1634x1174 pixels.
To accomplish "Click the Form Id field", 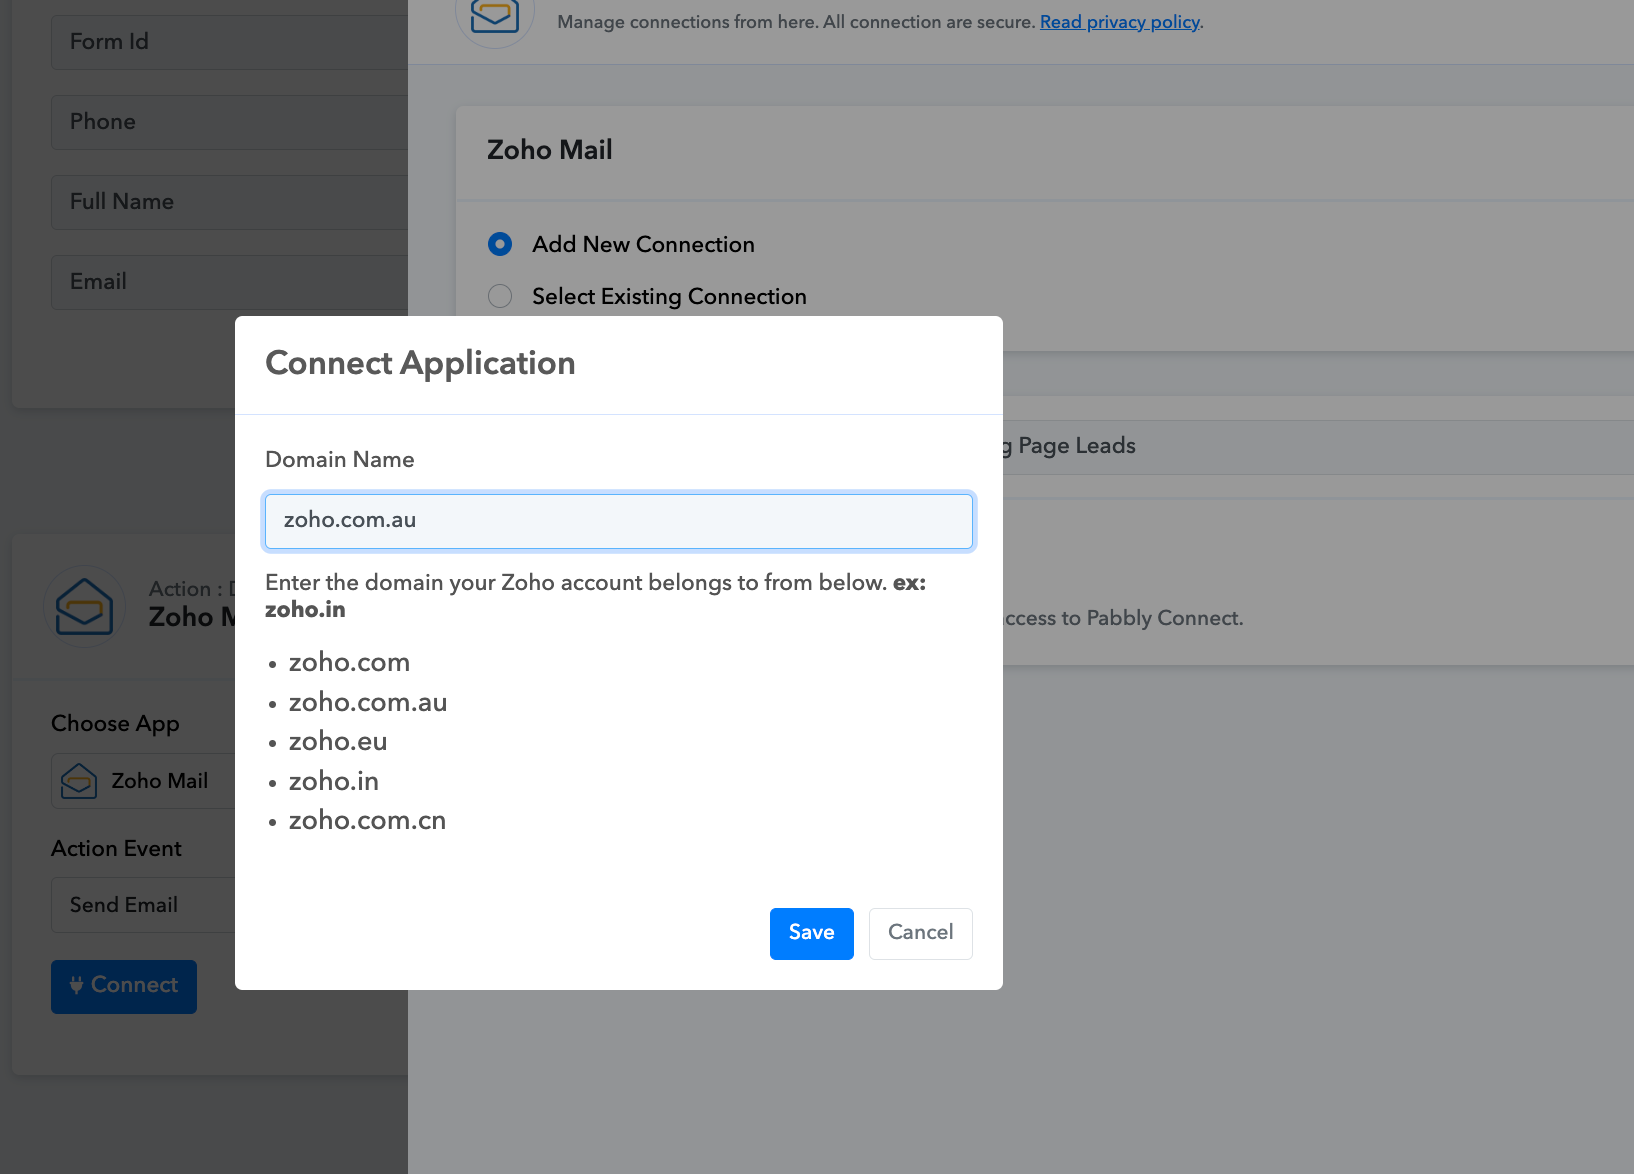I will point(229,42).
